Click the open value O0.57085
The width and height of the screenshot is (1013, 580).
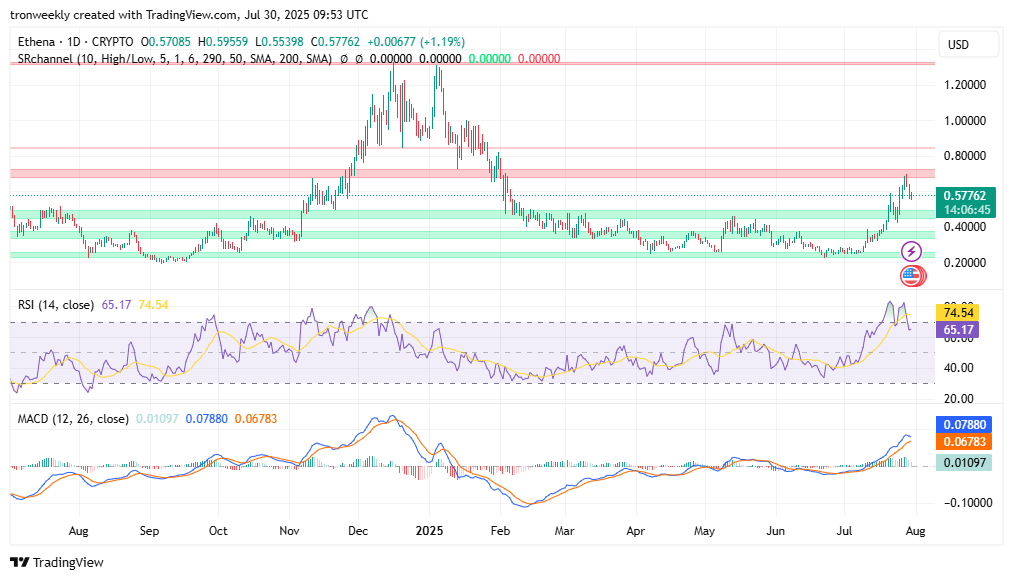coord(166,42)
